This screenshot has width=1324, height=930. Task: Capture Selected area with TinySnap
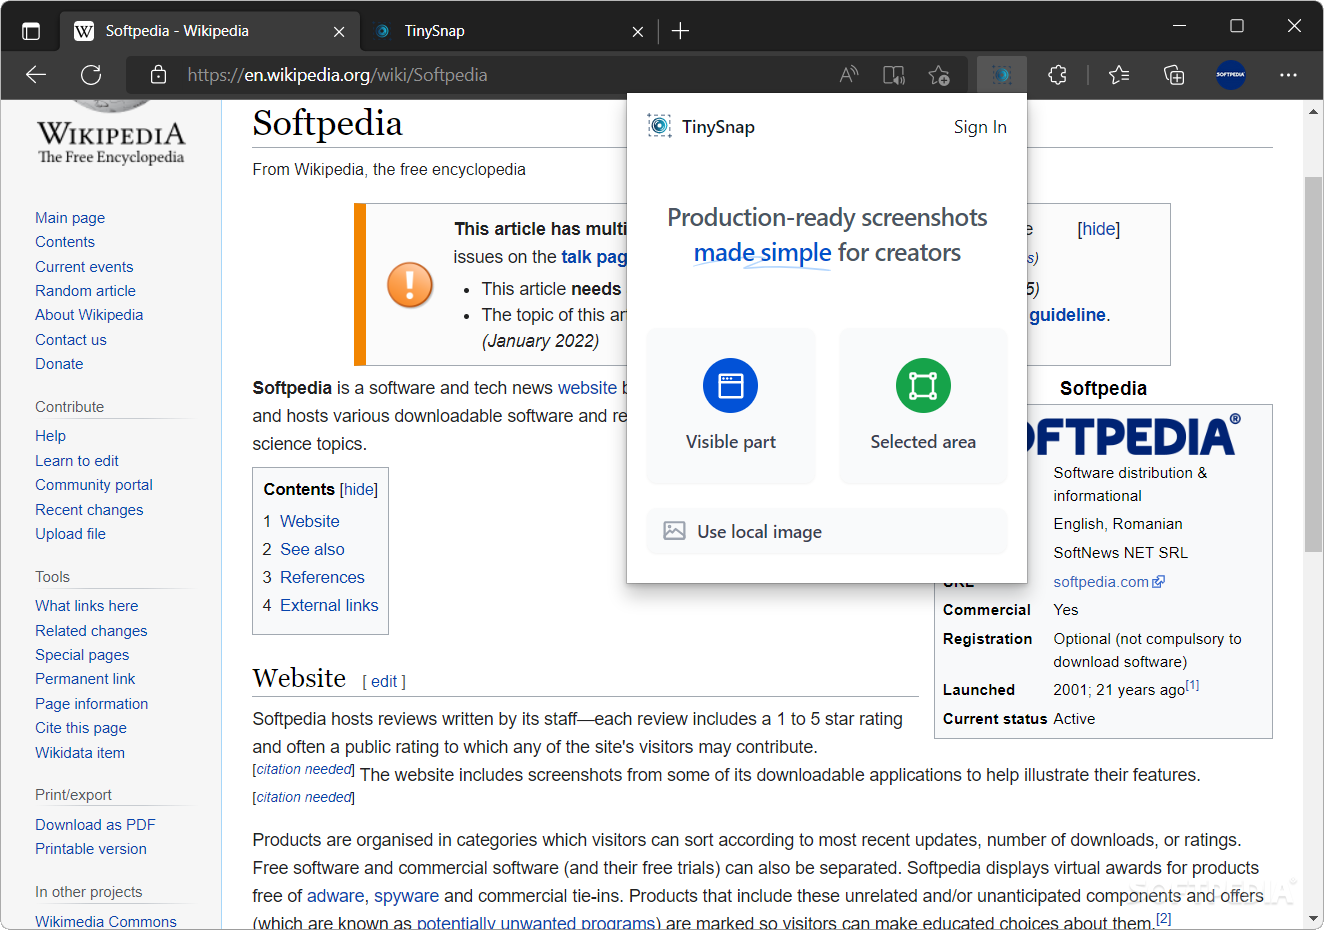pyautogui.click(x=923, y=406)
